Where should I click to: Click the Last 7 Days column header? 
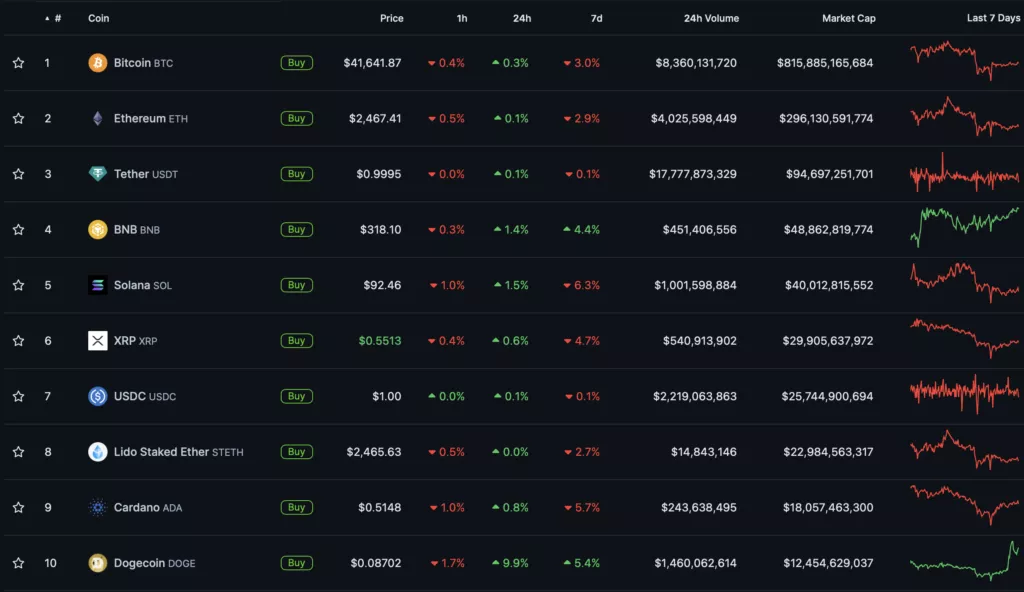tap(993, 18)
